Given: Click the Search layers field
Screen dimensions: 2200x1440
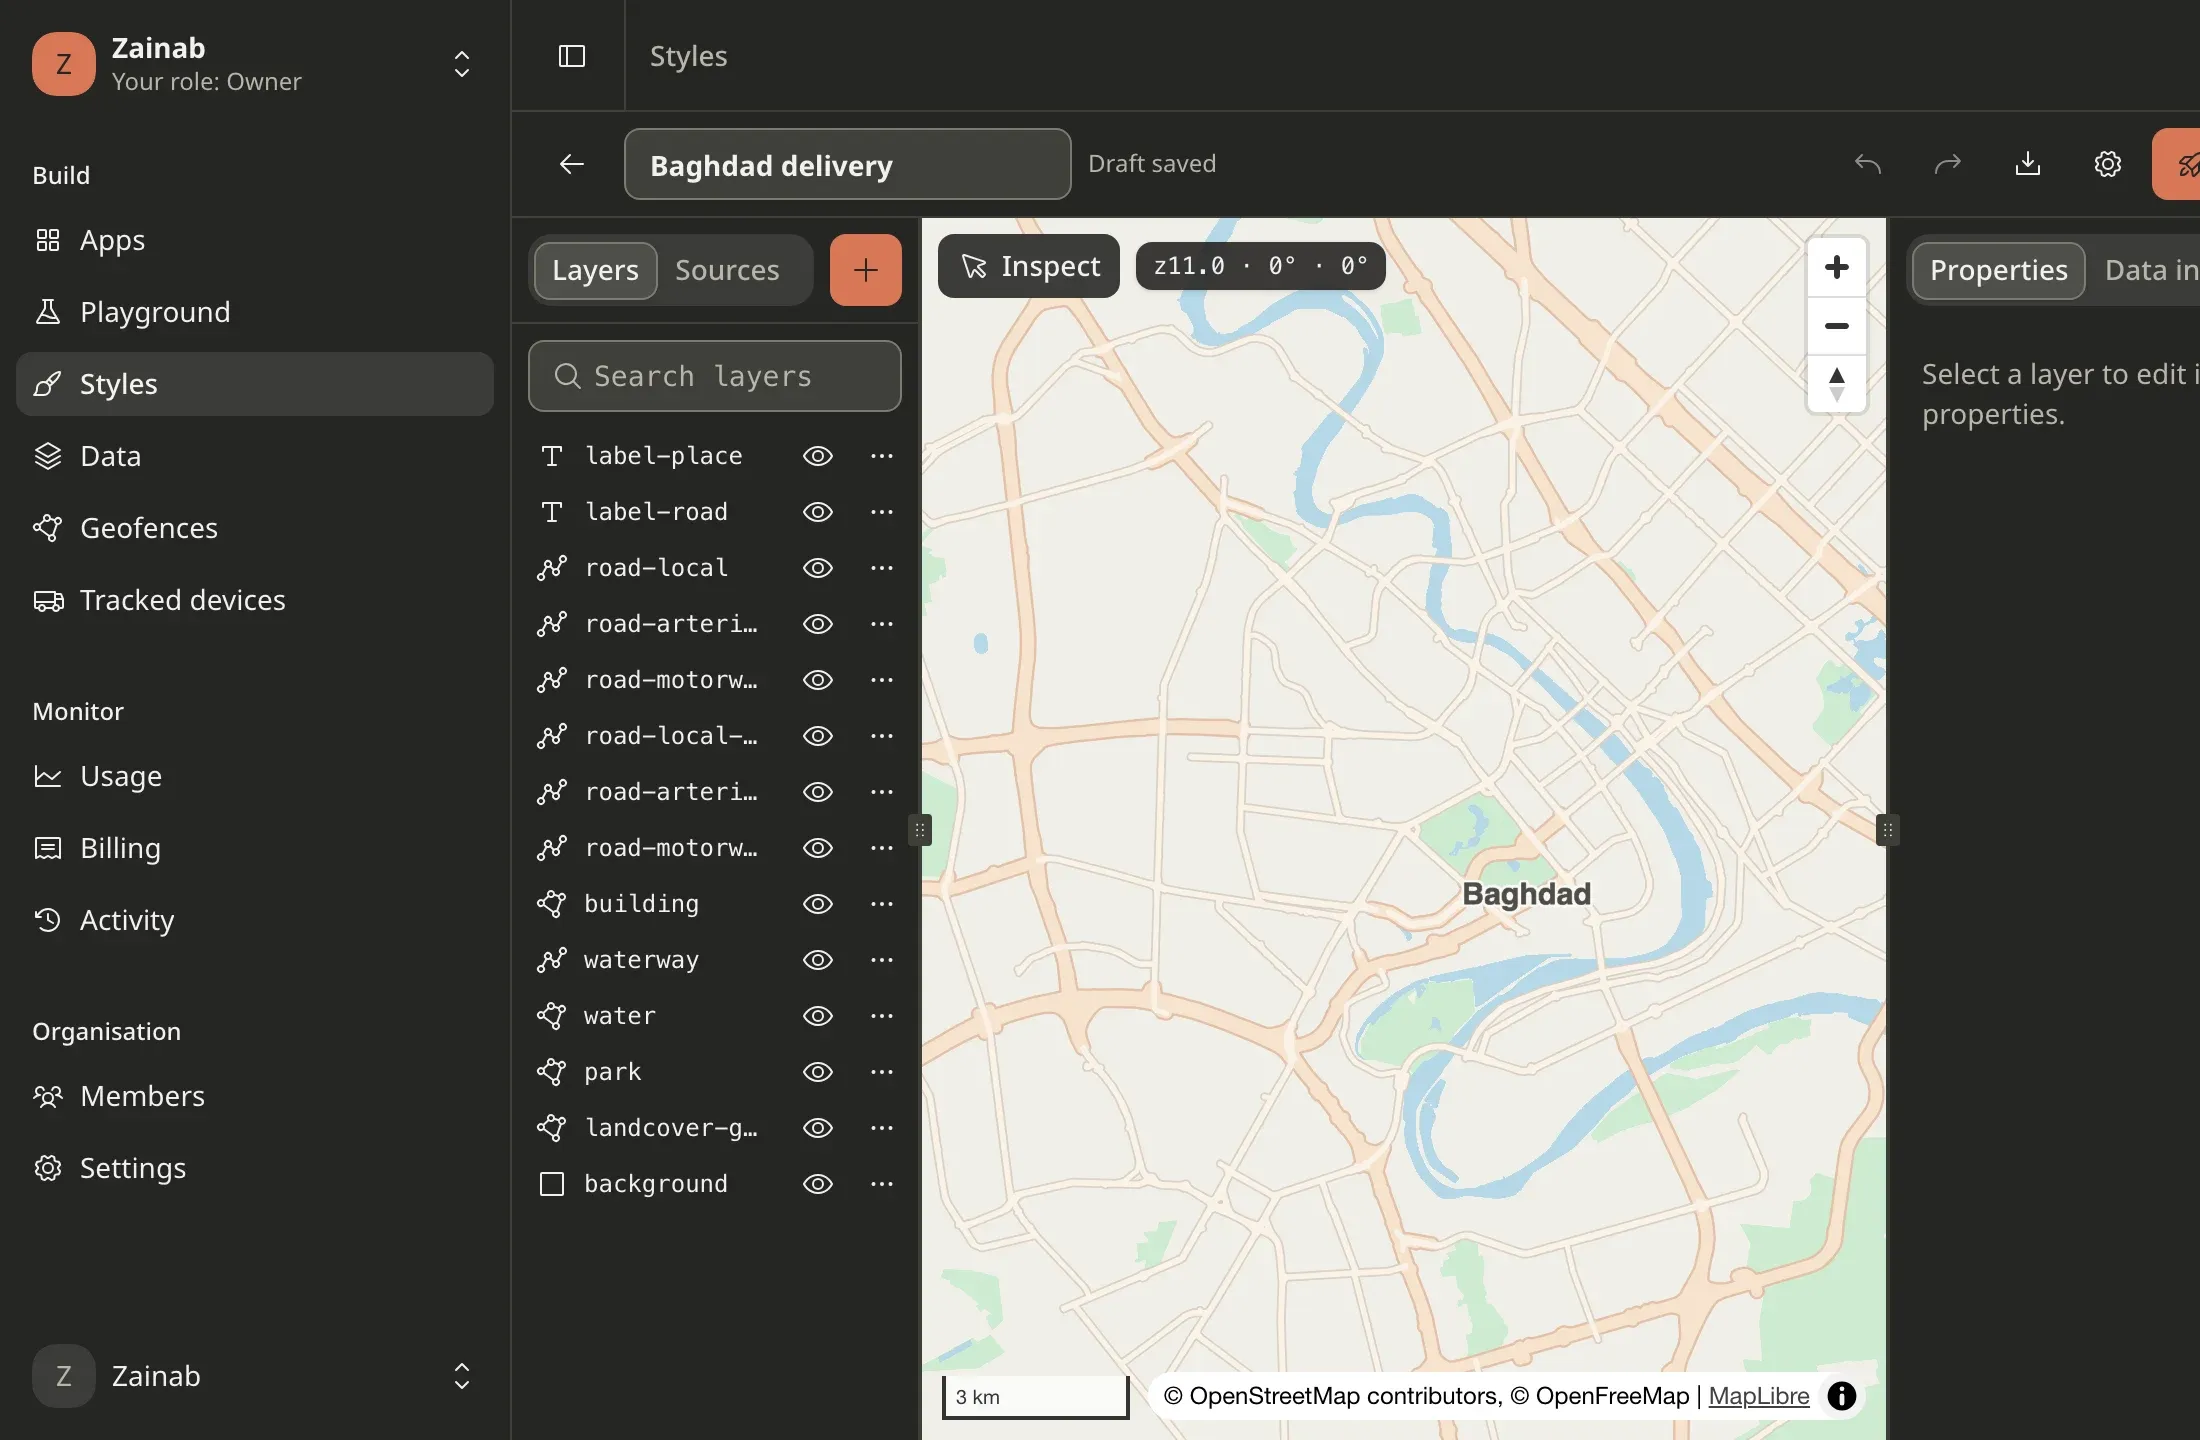Looking at the screenshot, I should [715, 376].
